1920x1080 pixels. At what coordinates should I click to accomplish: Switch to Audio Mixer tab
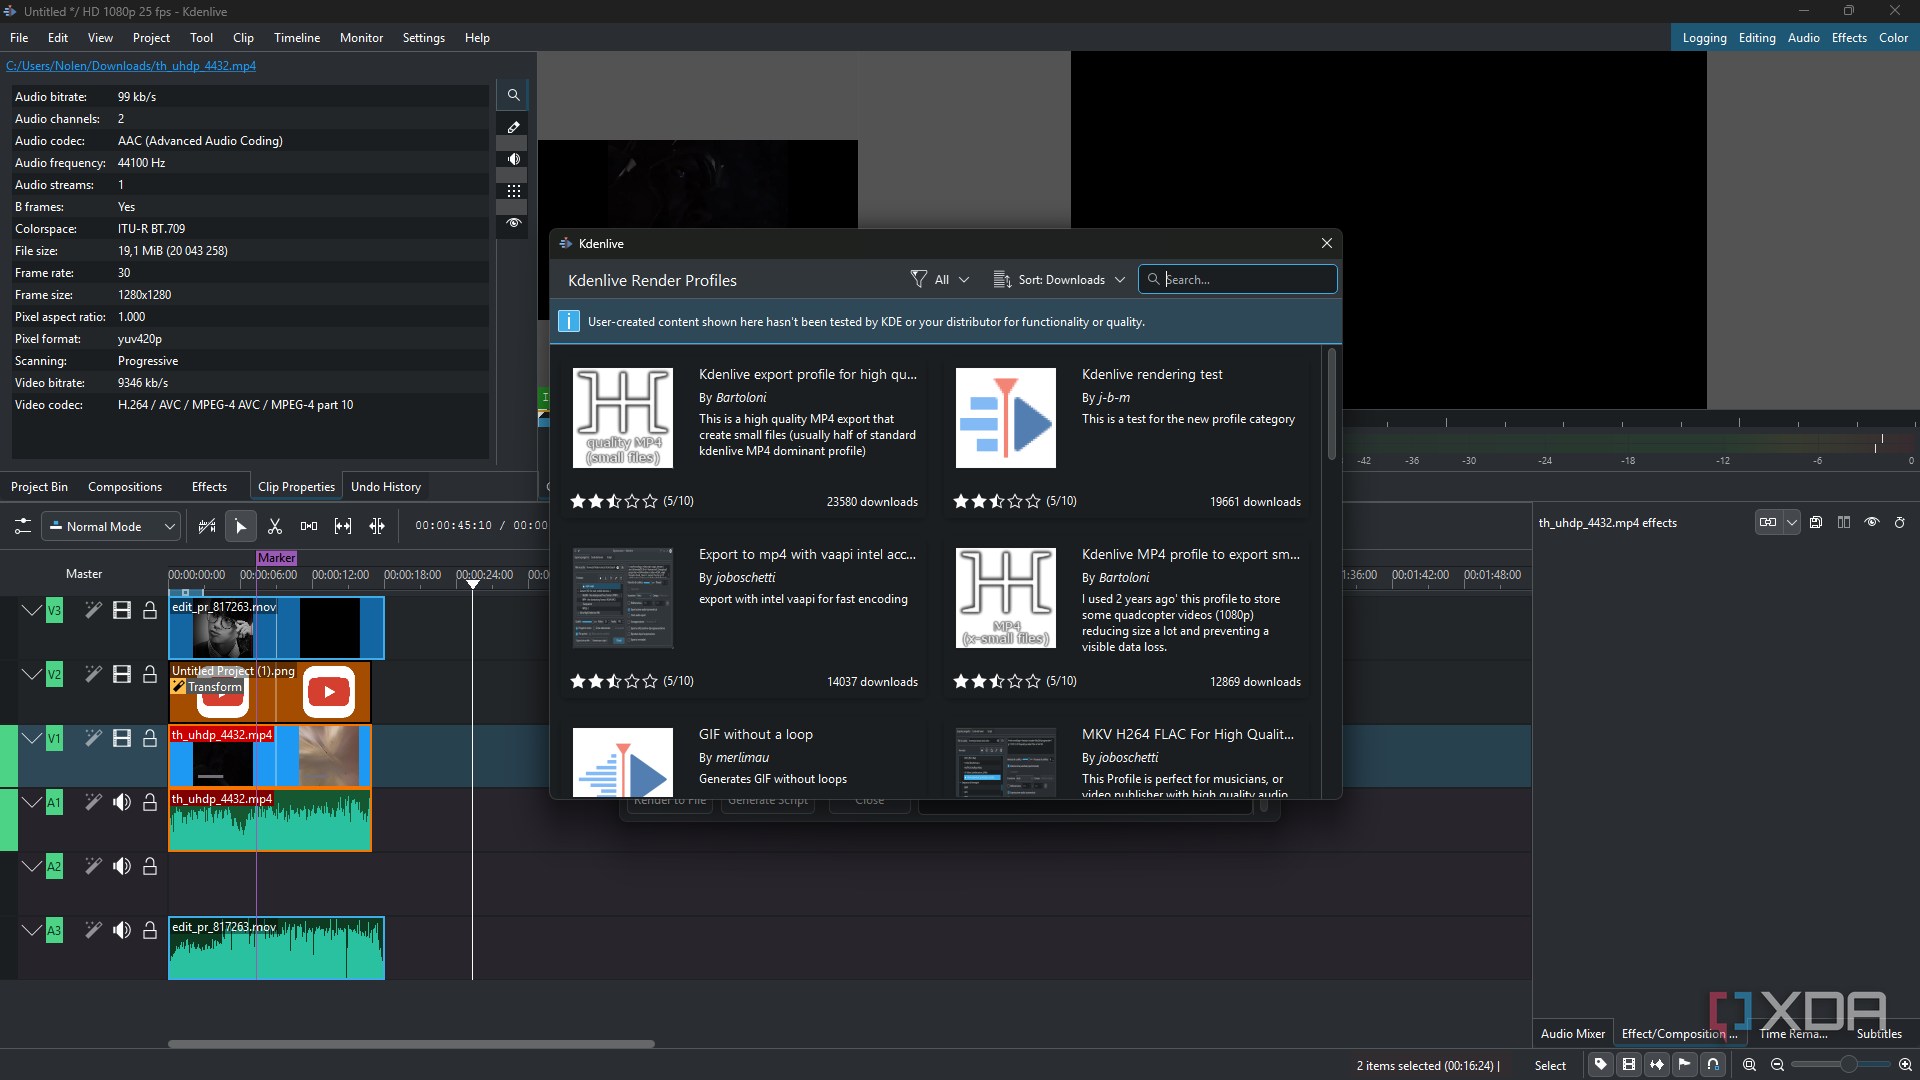coord(1572,1033)
